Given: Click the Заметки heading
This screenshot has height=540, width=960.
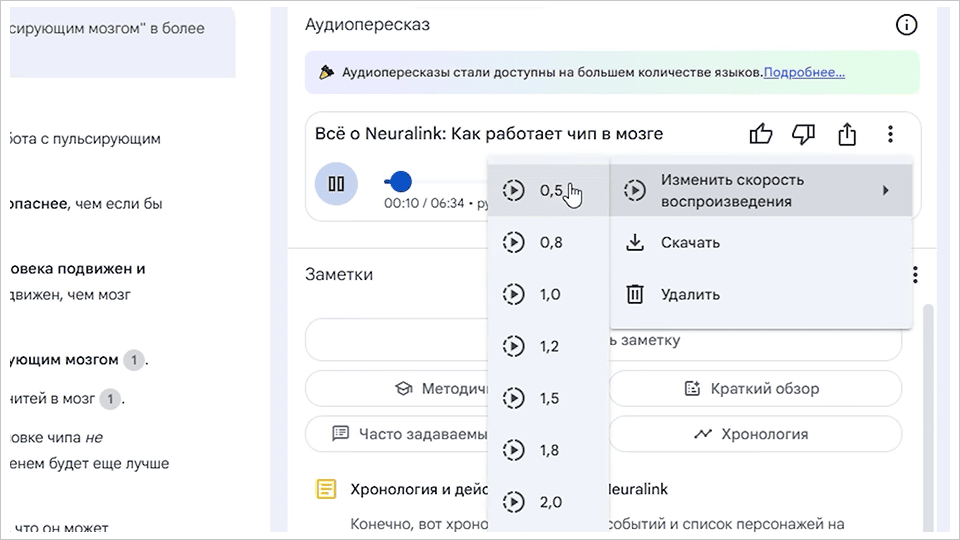Looking at the screenshot, I should (x=339, y=274).
